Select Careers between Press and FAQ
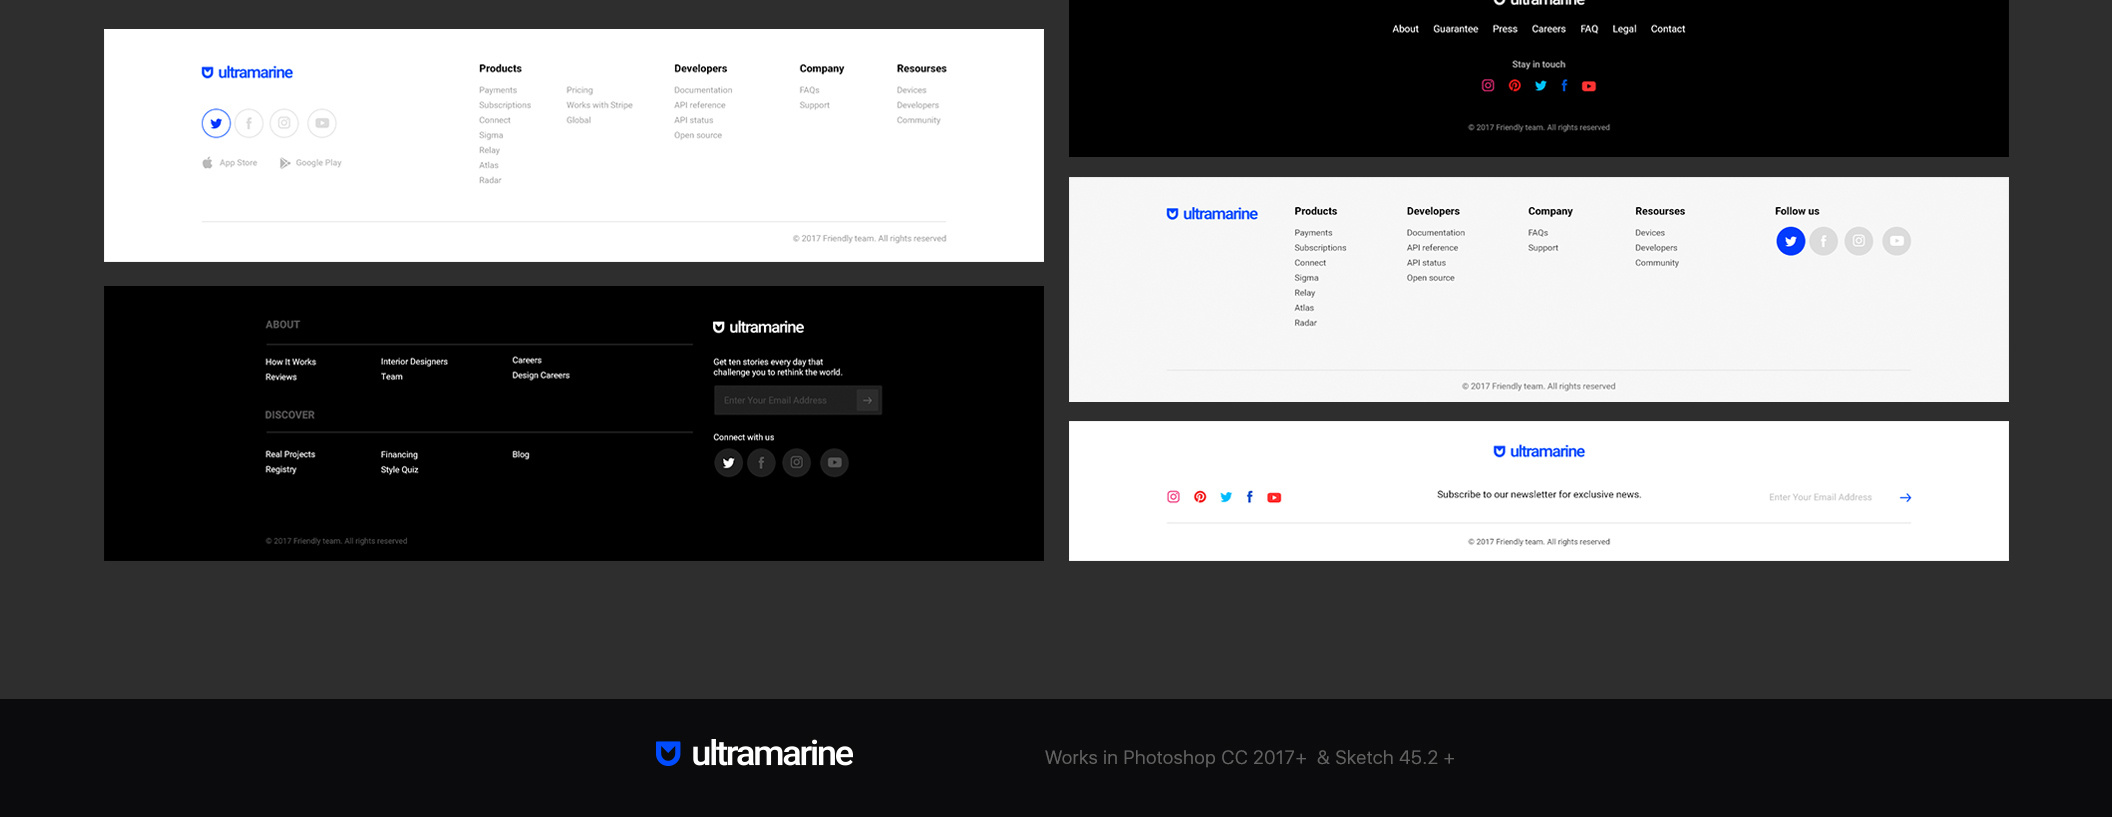This screenshot has height=817, width=2112. 1548,29
